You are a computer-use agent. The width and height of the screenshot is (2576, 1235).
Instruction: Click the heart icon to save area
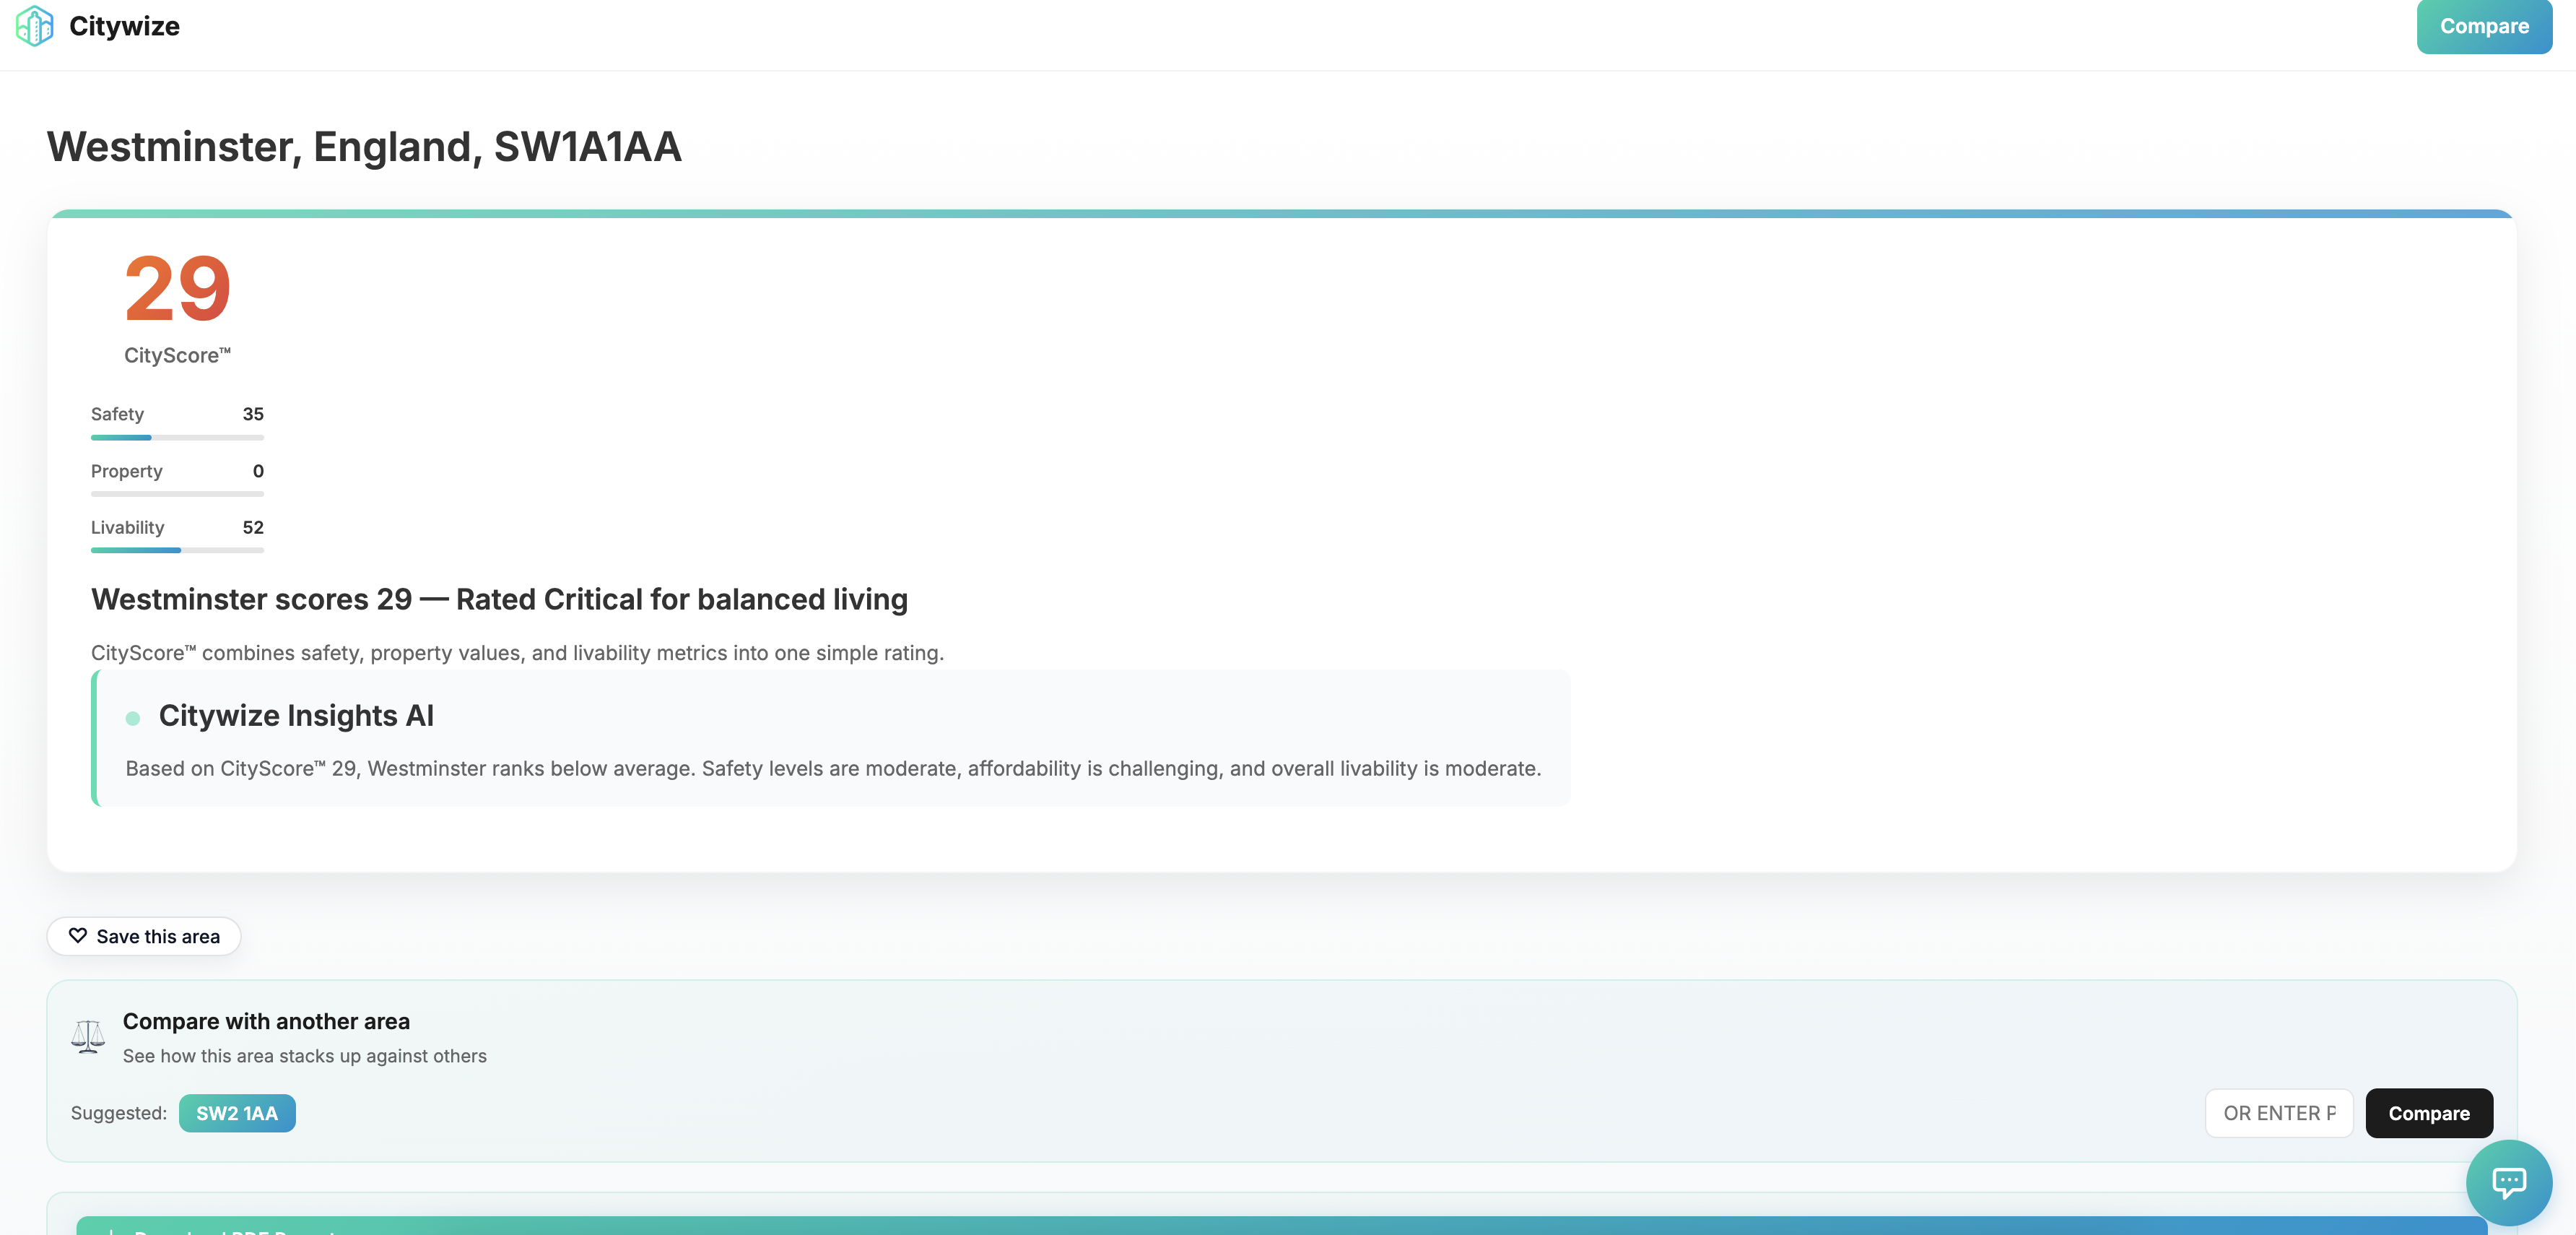point(77,935)
